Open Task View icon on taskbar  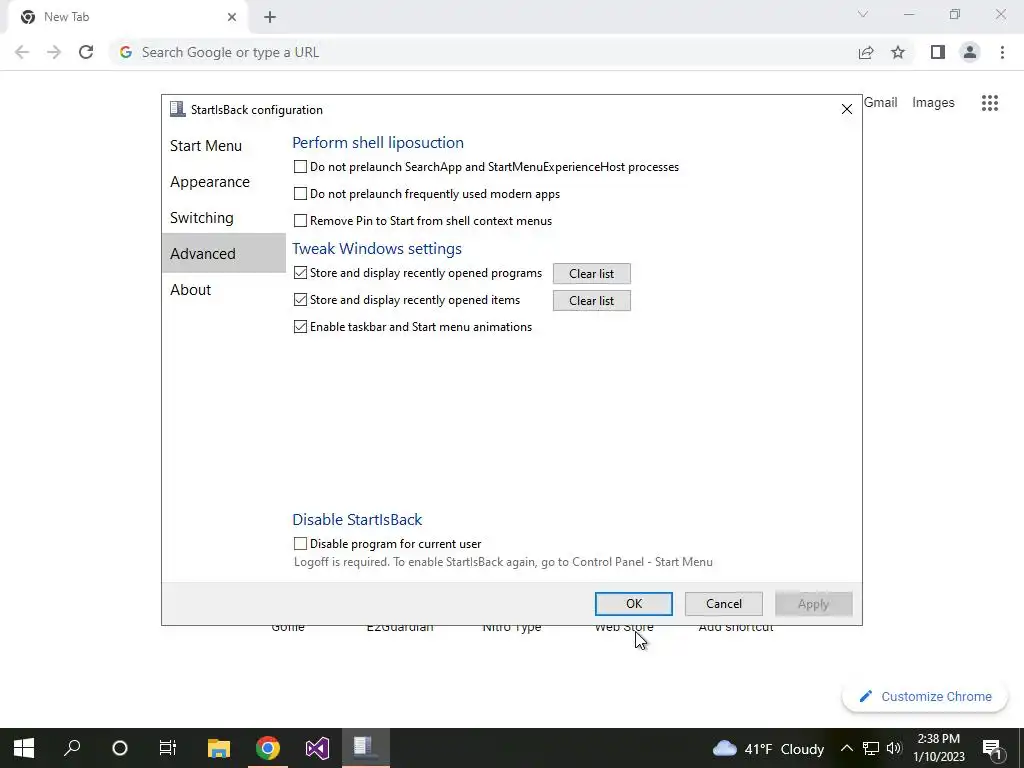coord(168,748)
